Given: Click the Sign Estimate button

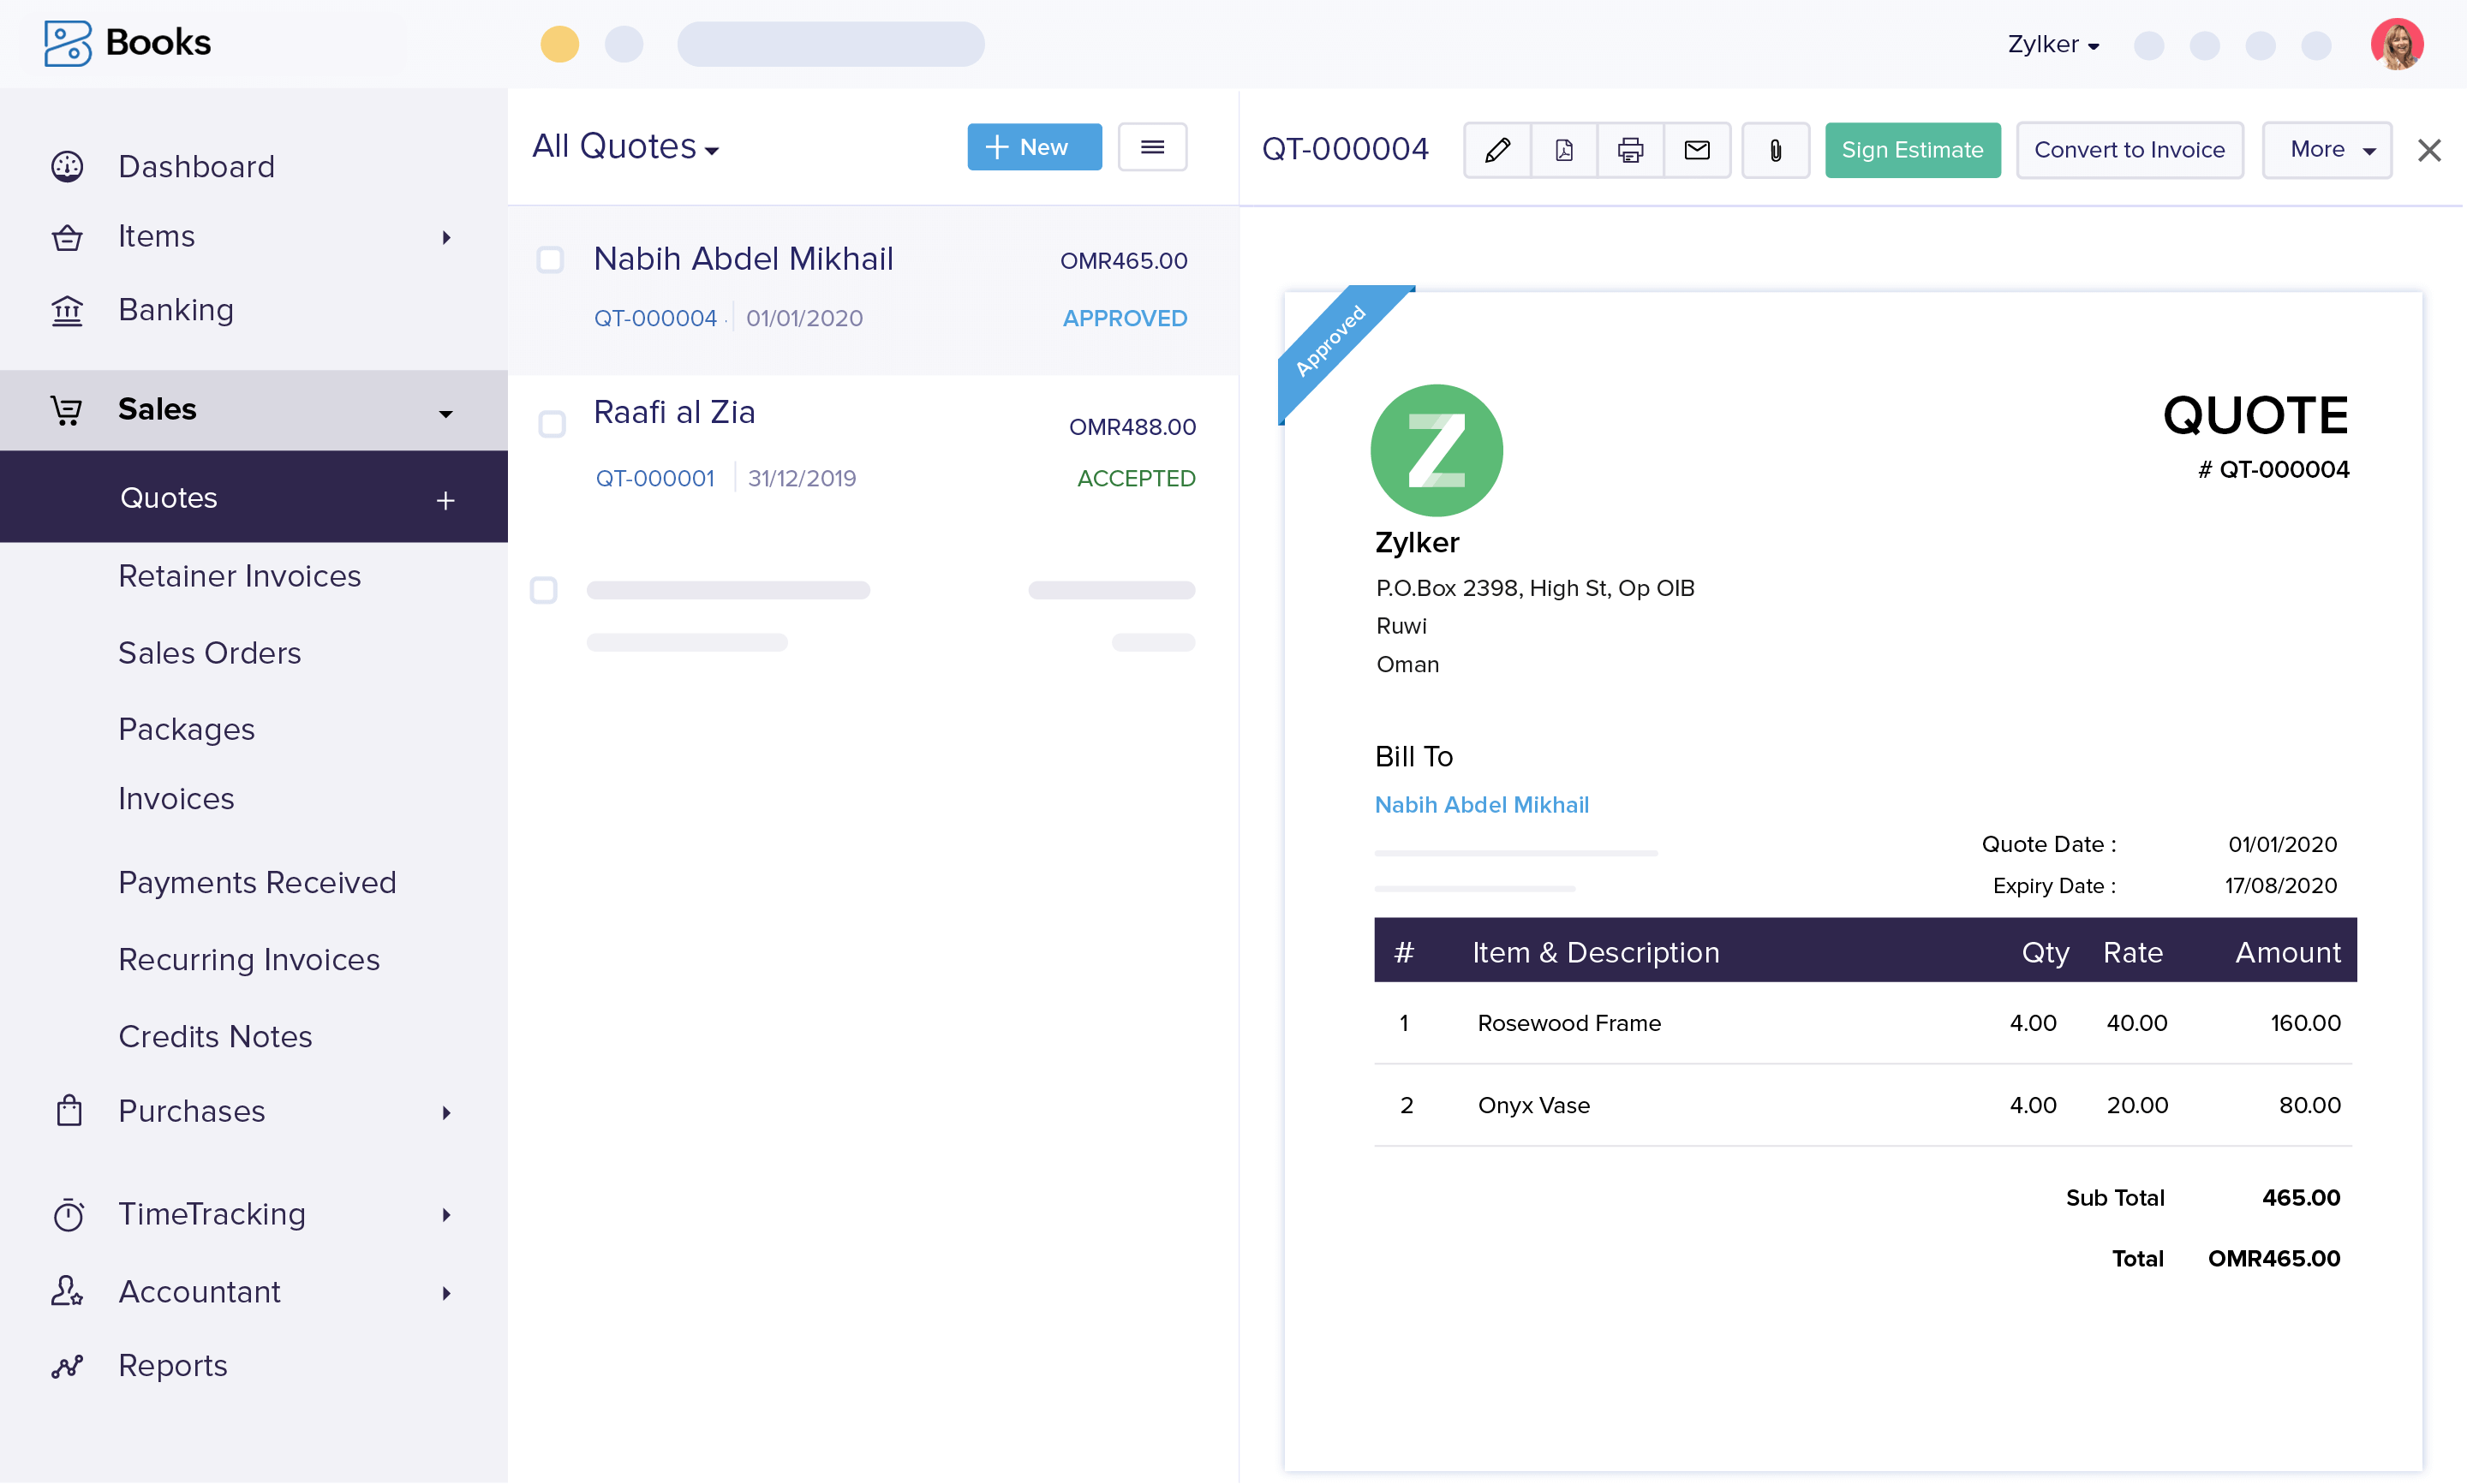Looking at the screenshot, I should (1912, 150).
